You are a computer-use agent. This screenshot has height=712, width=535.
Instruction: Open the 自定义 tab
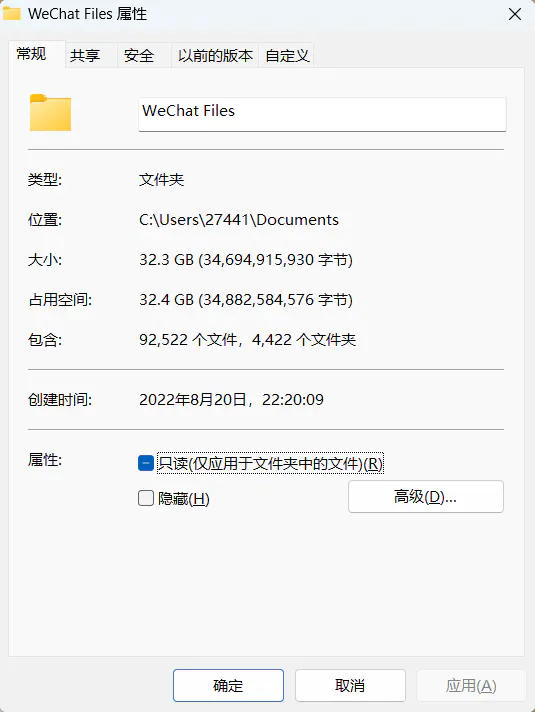tap(287, 55)
